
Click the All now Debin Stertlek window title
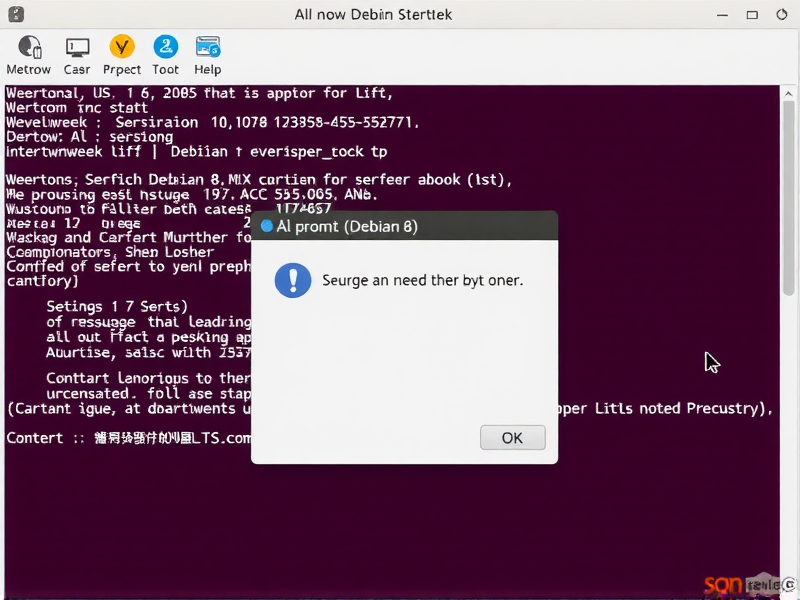coord(373,14)
